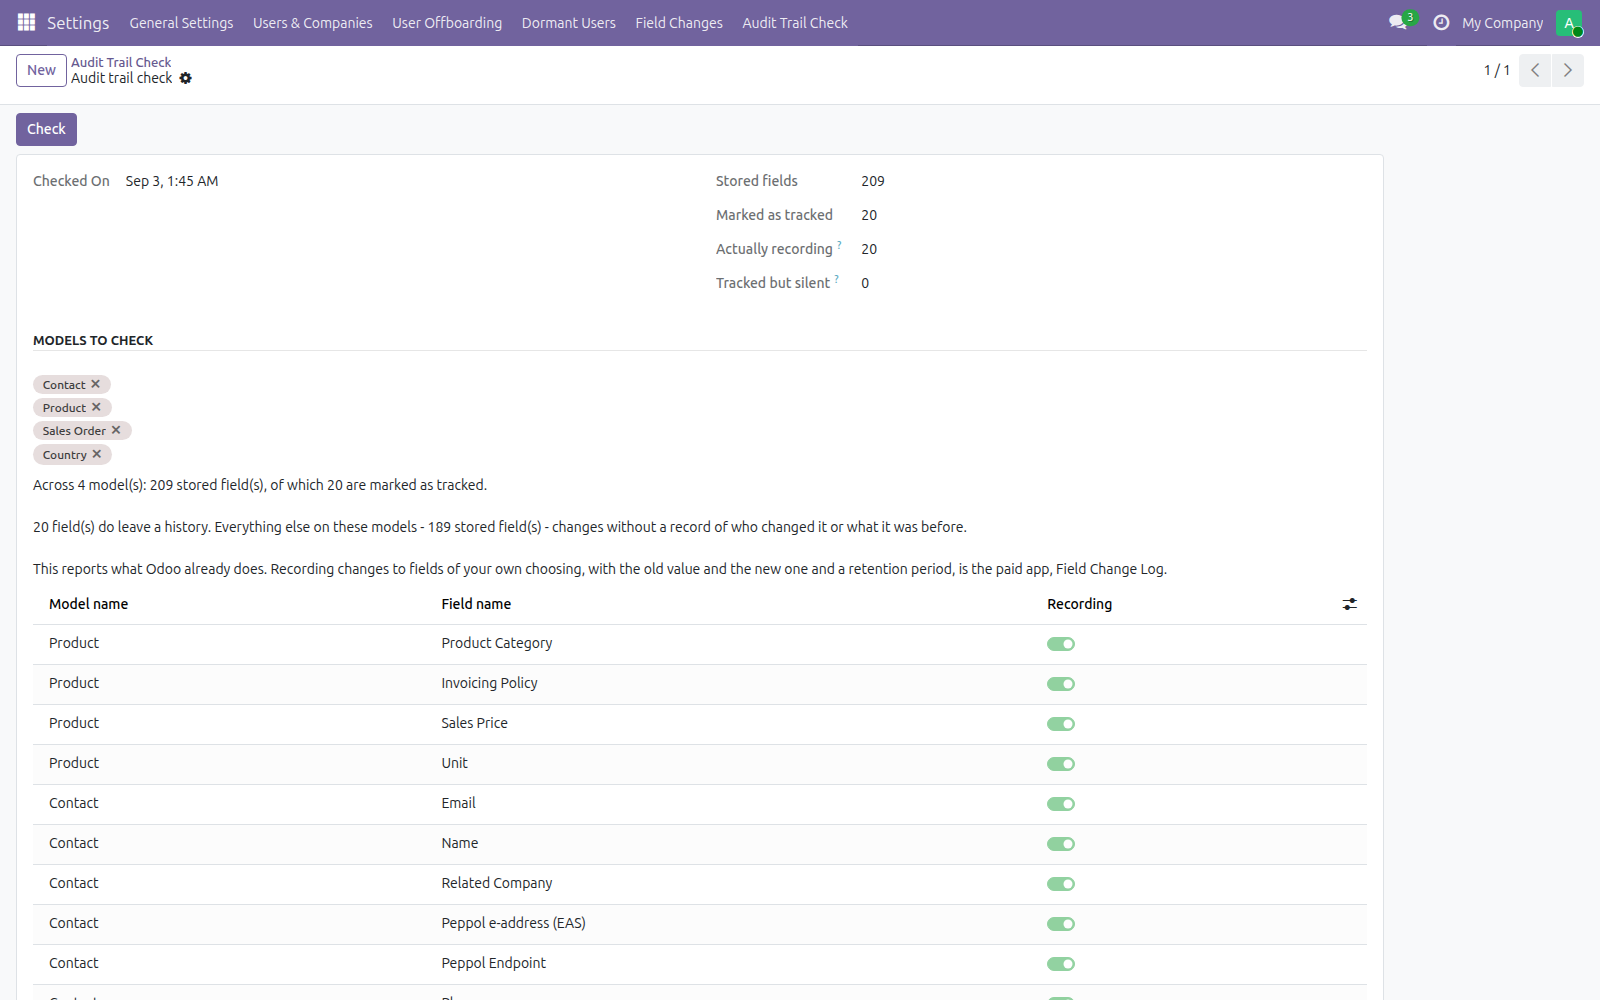Open the Field Changes menu
Screen dimensions: 1600x1000
[x=679, y=23]
